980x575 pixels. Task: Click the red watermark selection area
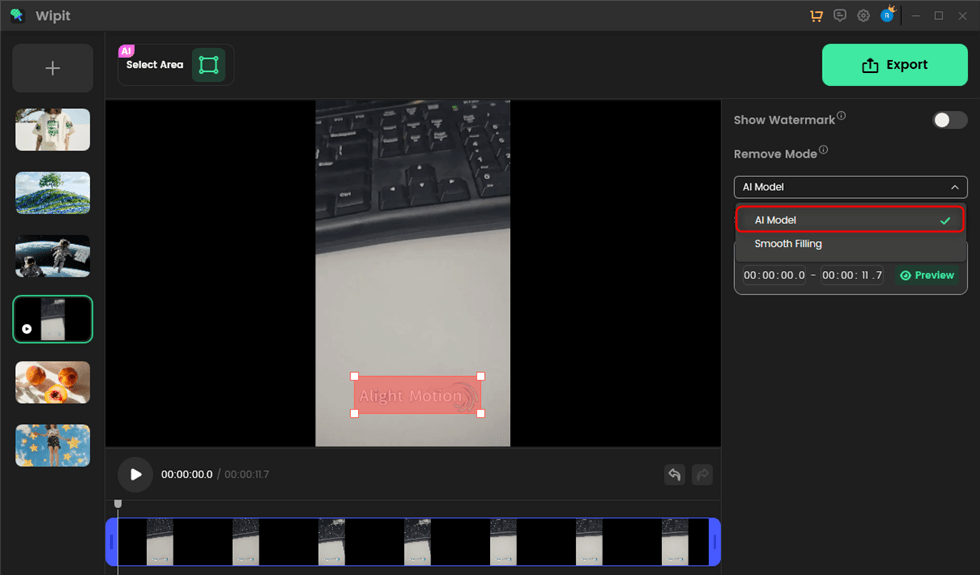click(x=418, y=395)
